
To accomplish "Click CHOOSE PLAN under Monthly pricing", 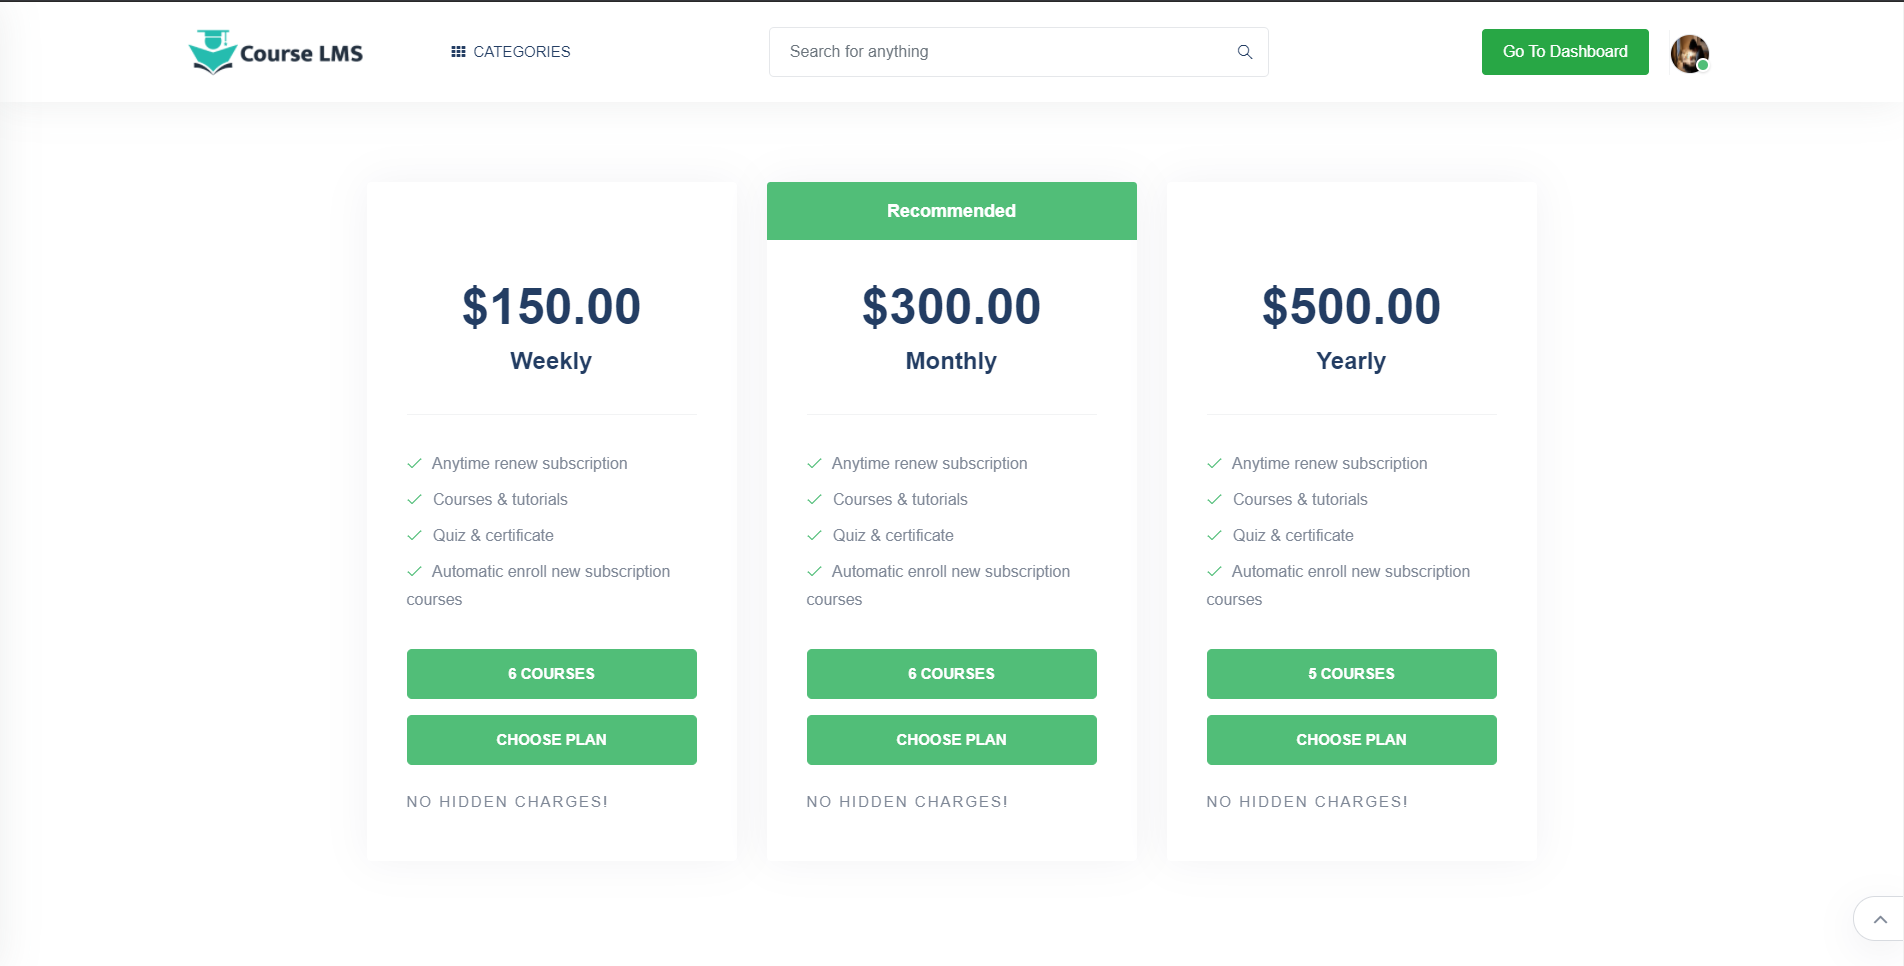I will pos(950,740).
